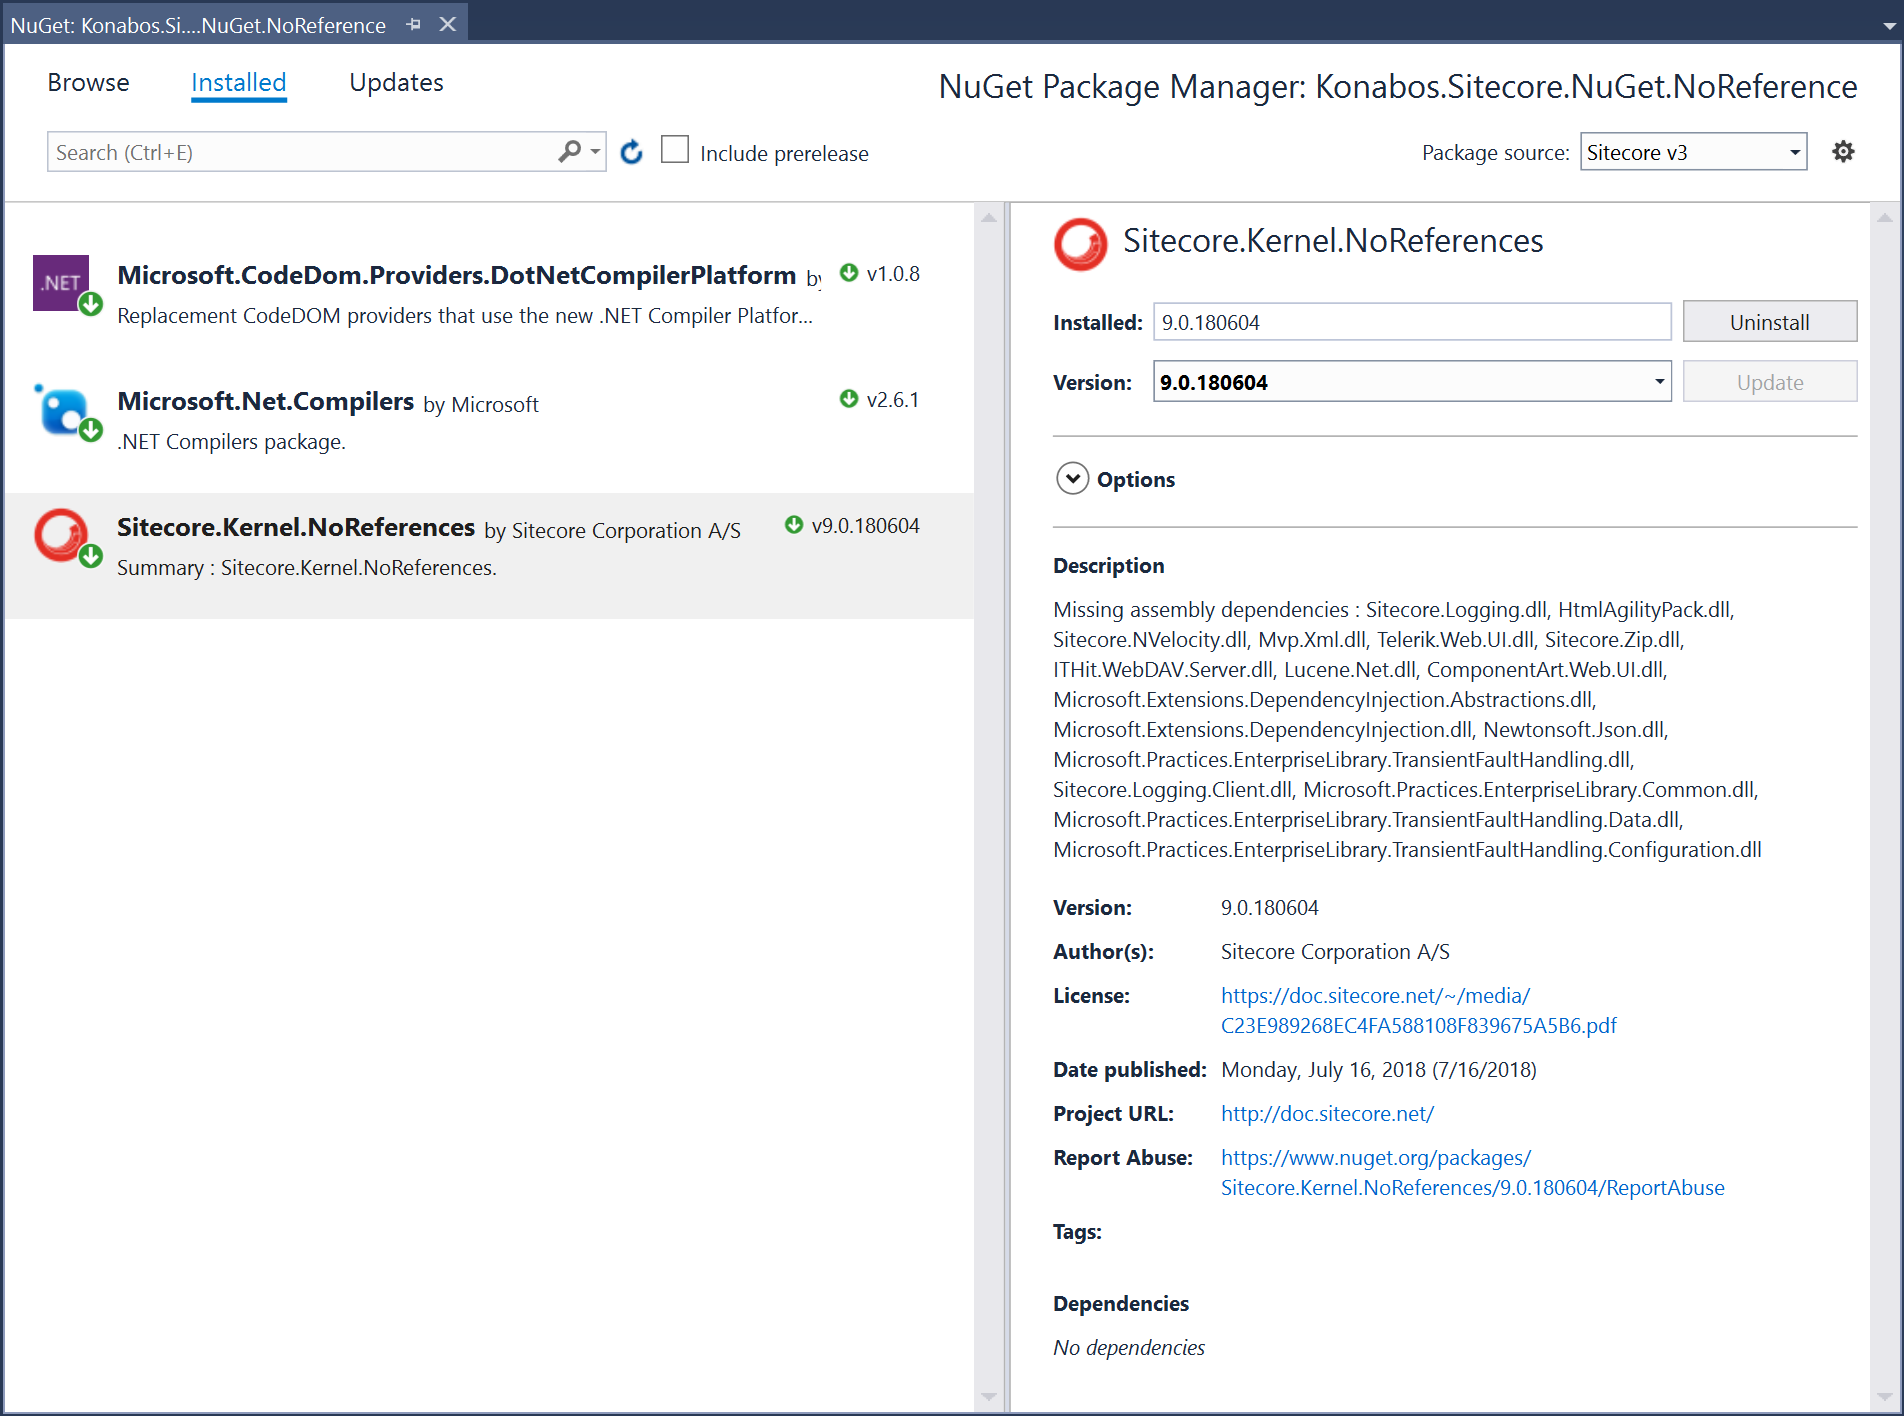Open the search history dropdown arrow
The width and height of the screenshot is (1904, 1416).
click(x=593, y=151)
